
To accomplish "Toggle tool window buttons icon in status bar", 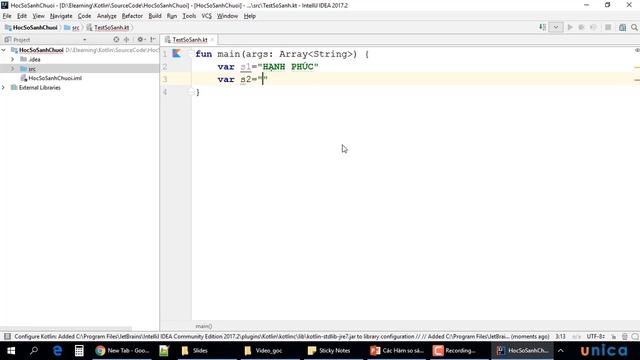I will 7,336.
